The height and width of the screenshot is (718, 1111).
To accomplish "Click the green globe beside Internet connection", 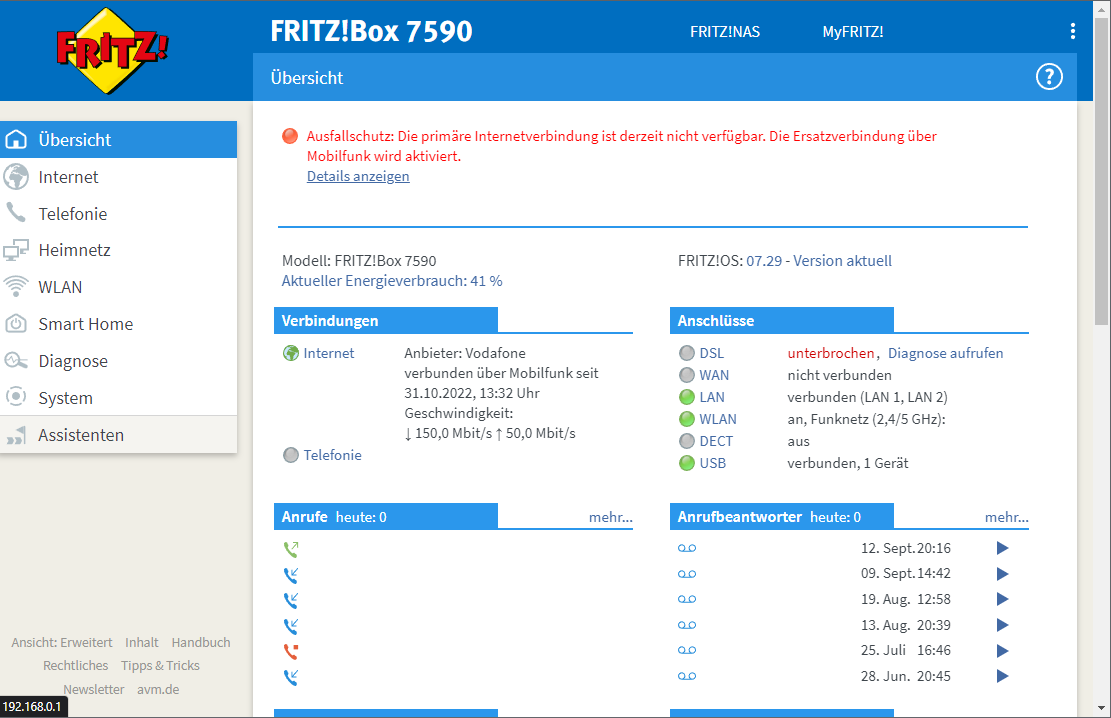I will point(291,353).
